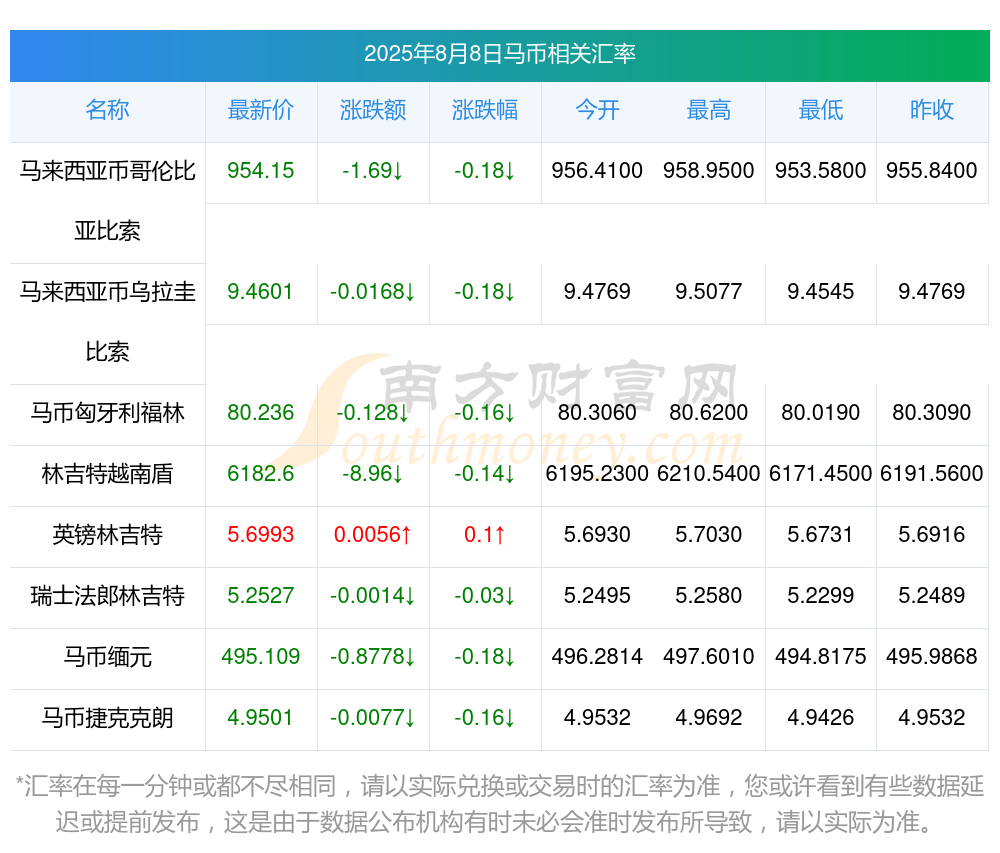Click red change percent 0.1↑
The image size is (1000, 853).
click(485, 535)
